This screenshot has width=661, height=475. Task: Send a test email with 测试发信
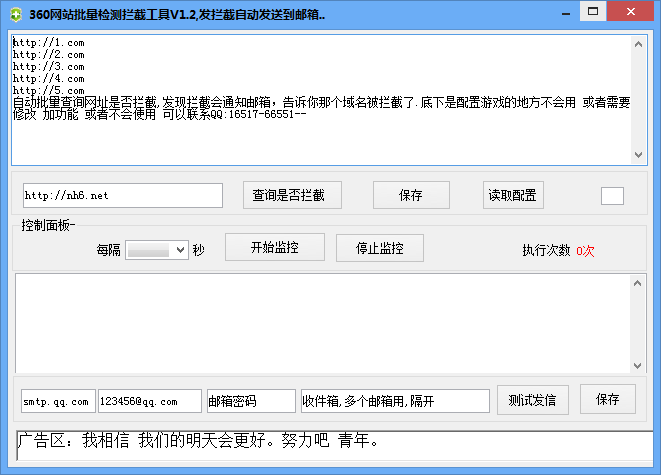(532, 400)
